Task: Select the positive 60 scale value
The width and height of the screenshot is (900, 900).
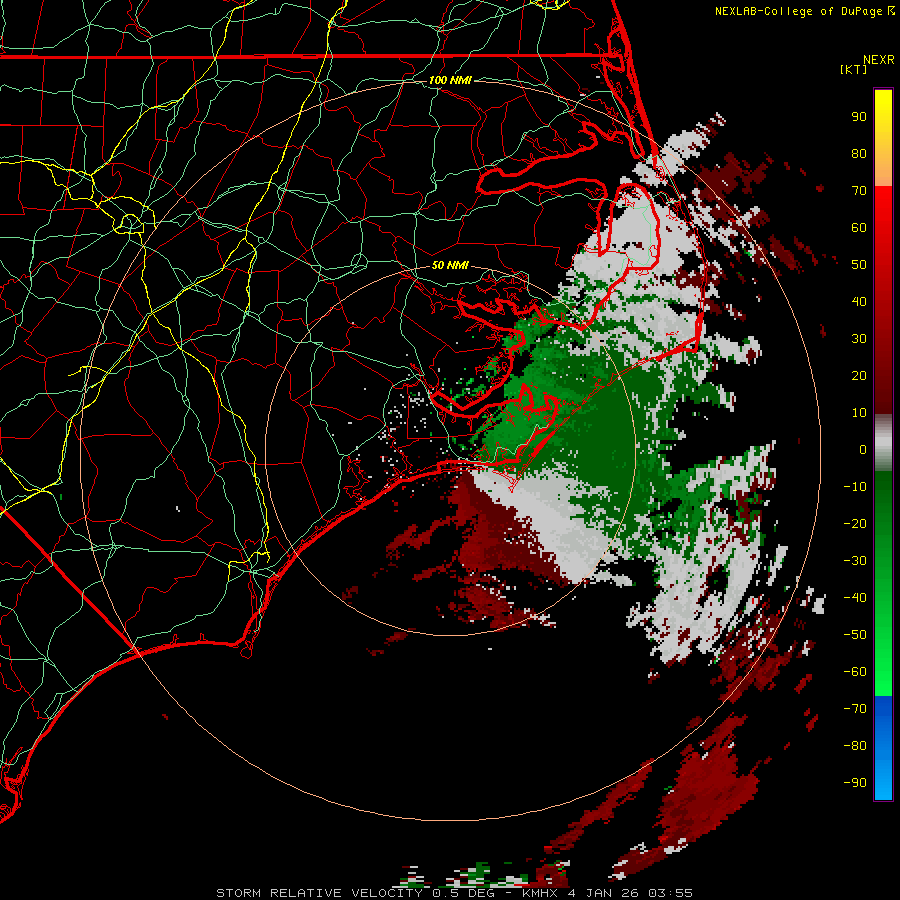Action: point(859,227)
